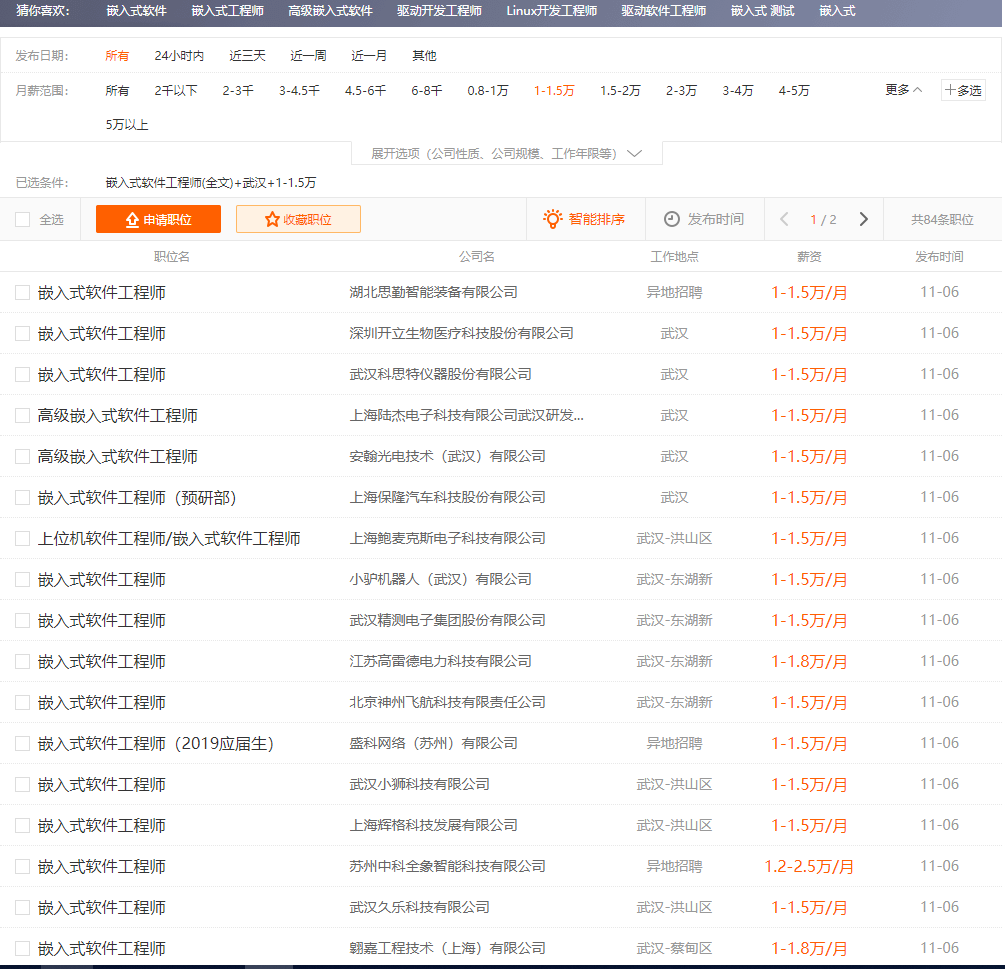The width and height of the screenshot is (1005, 969).
Task: Open company page 武汉精测电子集团股份有限公司
Action: pyautogui.click(x=447, y=620)
